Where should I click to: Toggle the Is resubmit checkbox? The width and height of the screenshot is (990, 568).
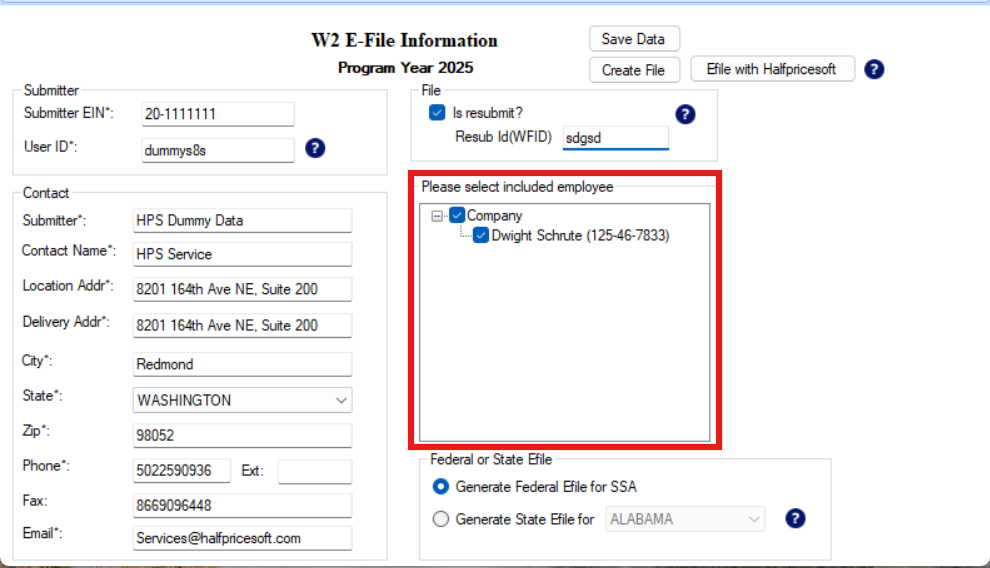click(x=437, y=113)
